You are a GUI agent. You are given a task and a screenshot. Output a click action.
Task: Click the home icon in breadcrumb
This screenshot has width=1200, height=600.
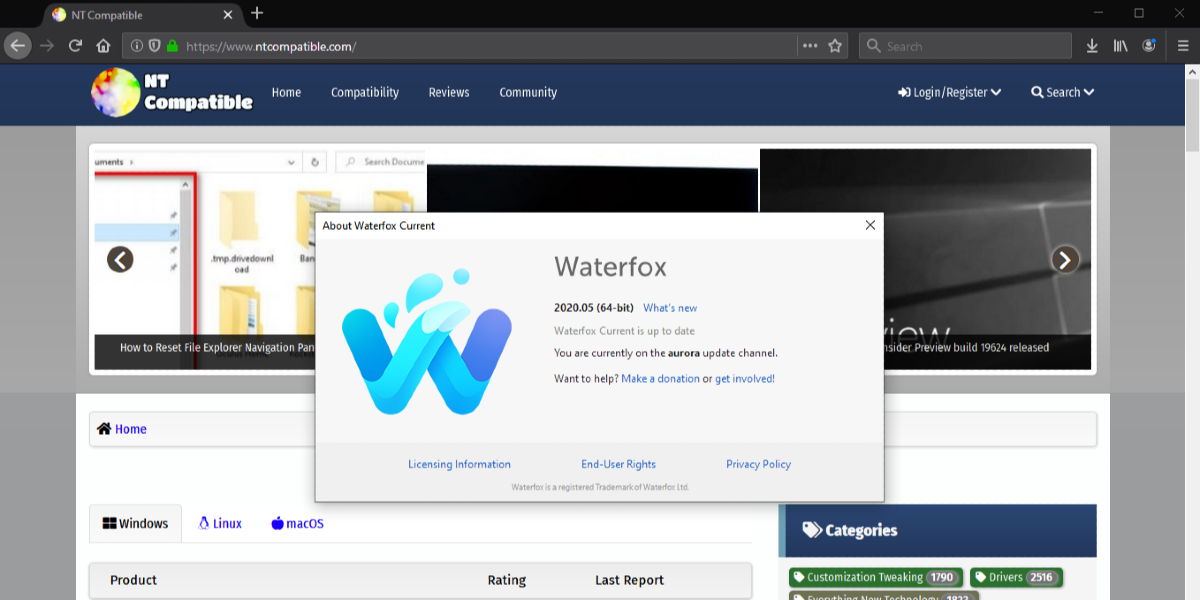tap(104, 429)
